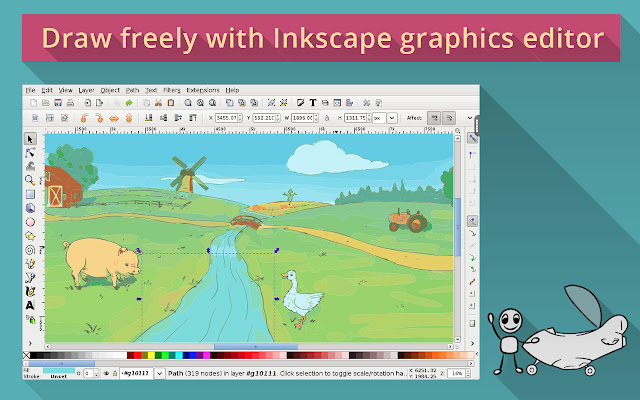Click the Print icon
The image size is (640, 400).
[70, 103]
